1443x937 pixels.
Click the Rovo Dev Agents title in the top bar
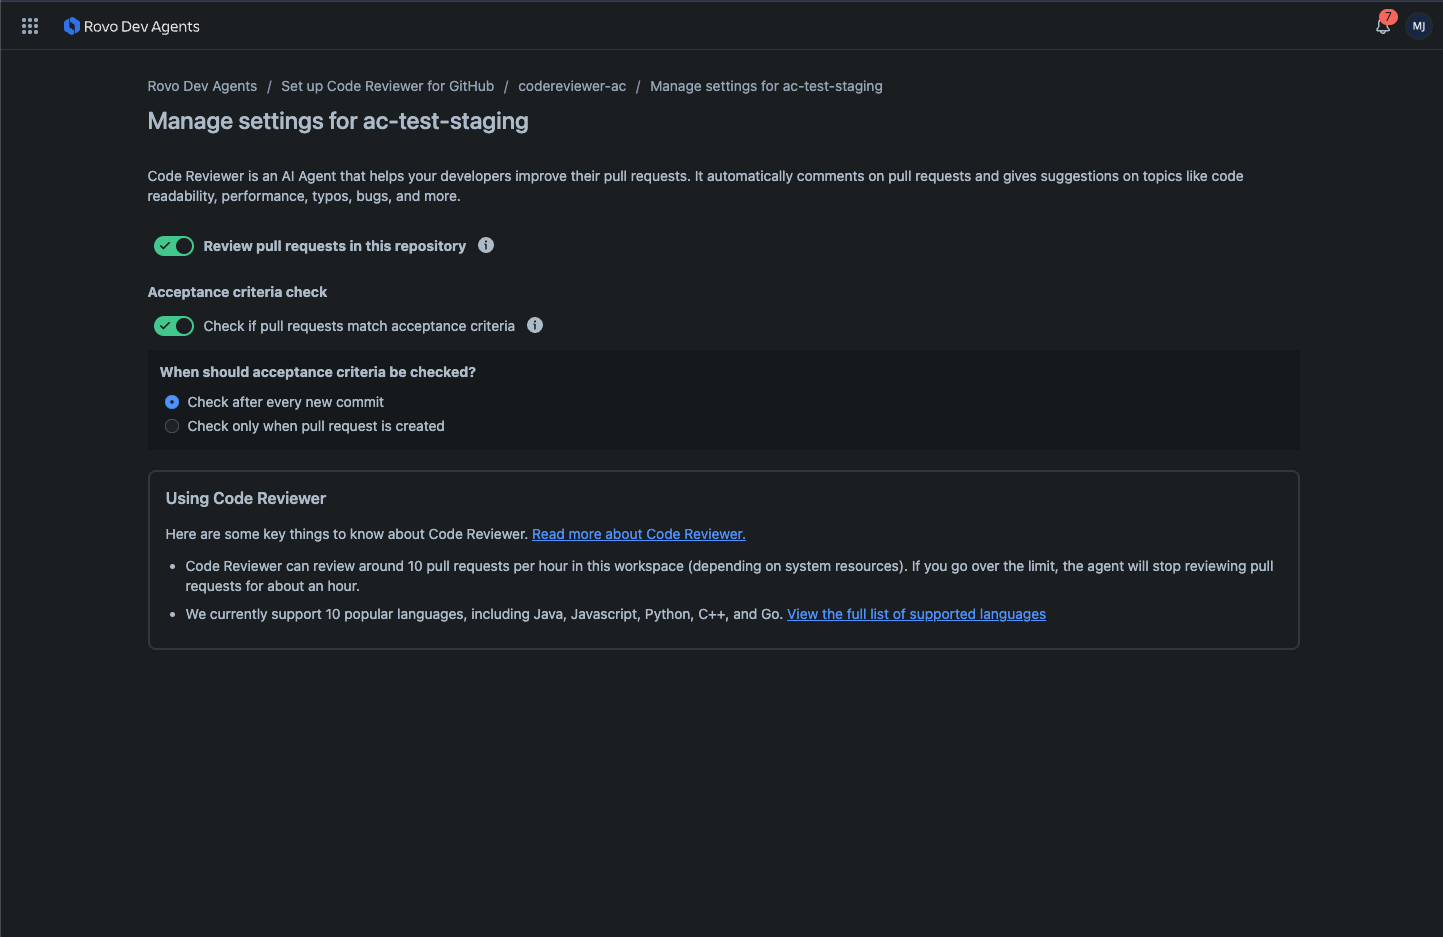141,26
